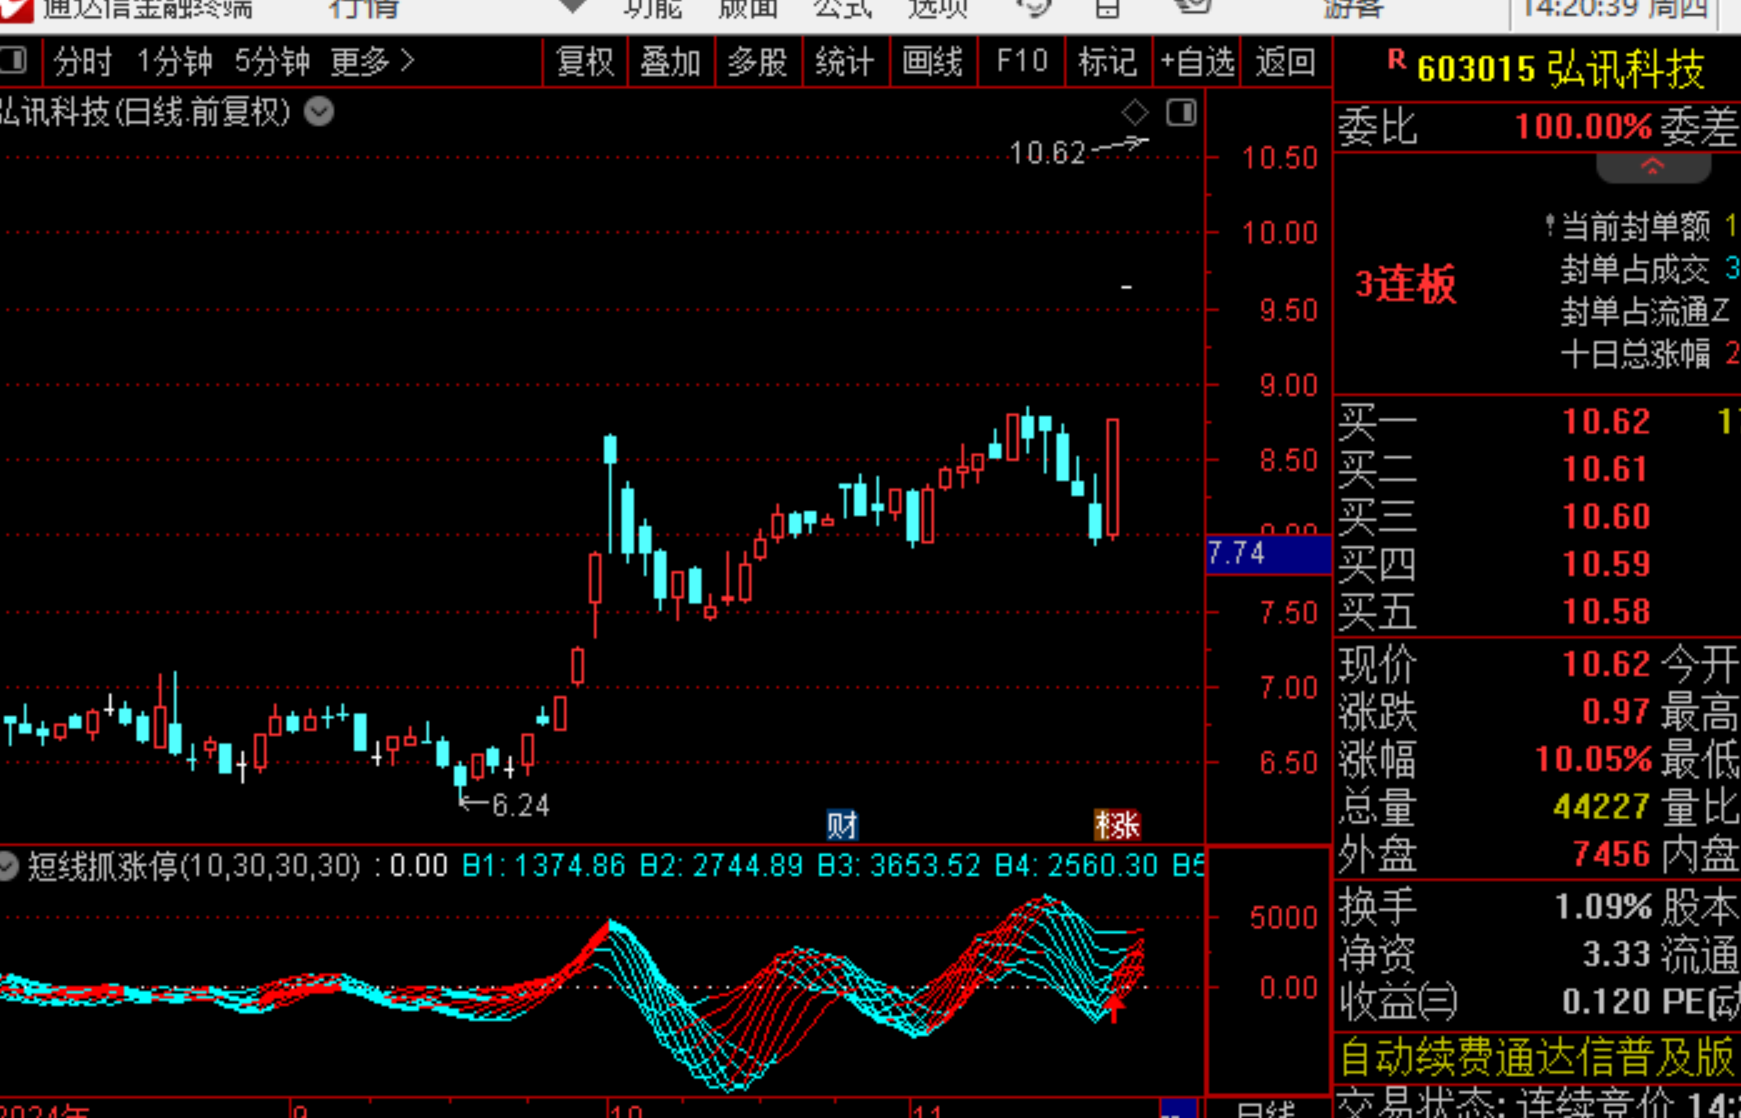Viewport: 1741px width, 1118px height.
Task: Click the 复权 adjustment button
Action: (x=584, y=62)
